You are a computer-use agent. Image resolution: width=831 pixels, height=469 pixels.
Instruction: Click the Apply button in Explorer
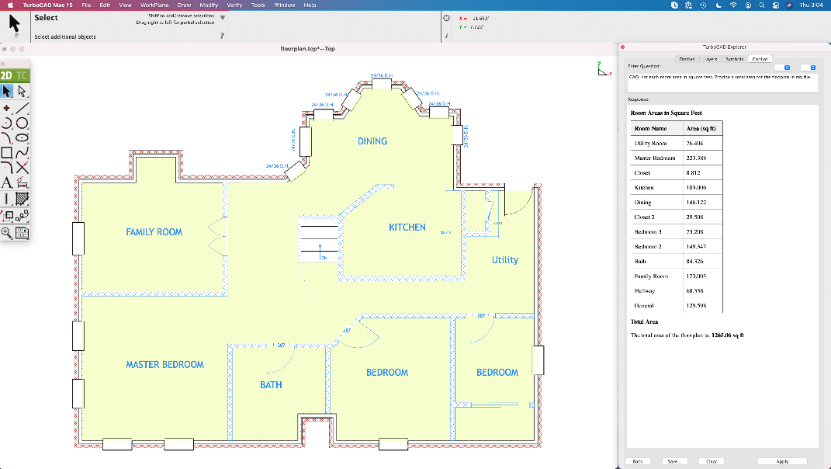pos(782,461)
